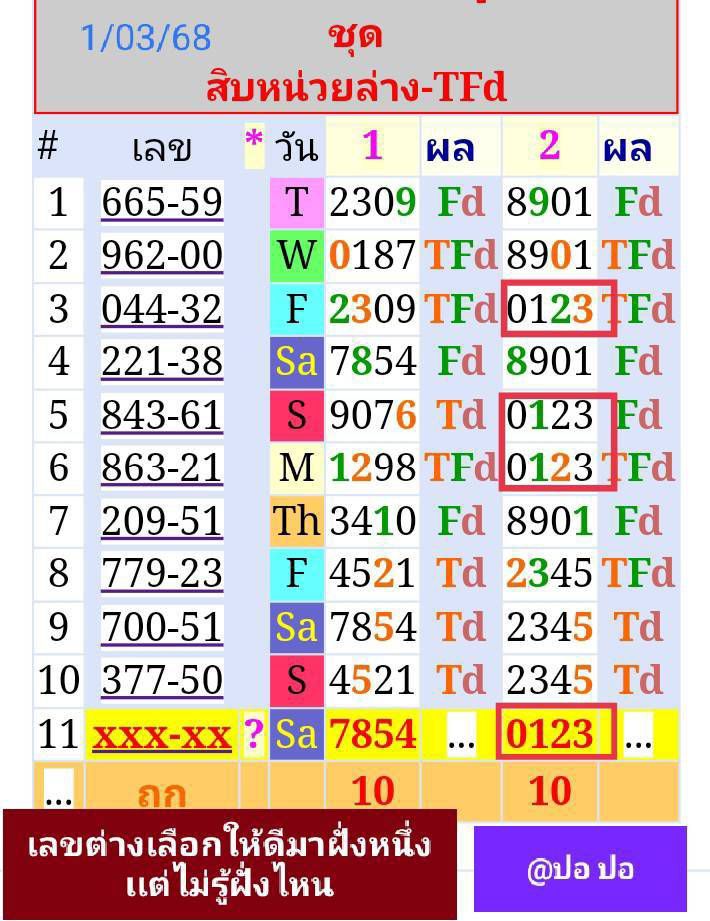Select the magenta column 1 header
Viewport: 710px width, 921px height.
pyautogui.click(x=372, y=147)
